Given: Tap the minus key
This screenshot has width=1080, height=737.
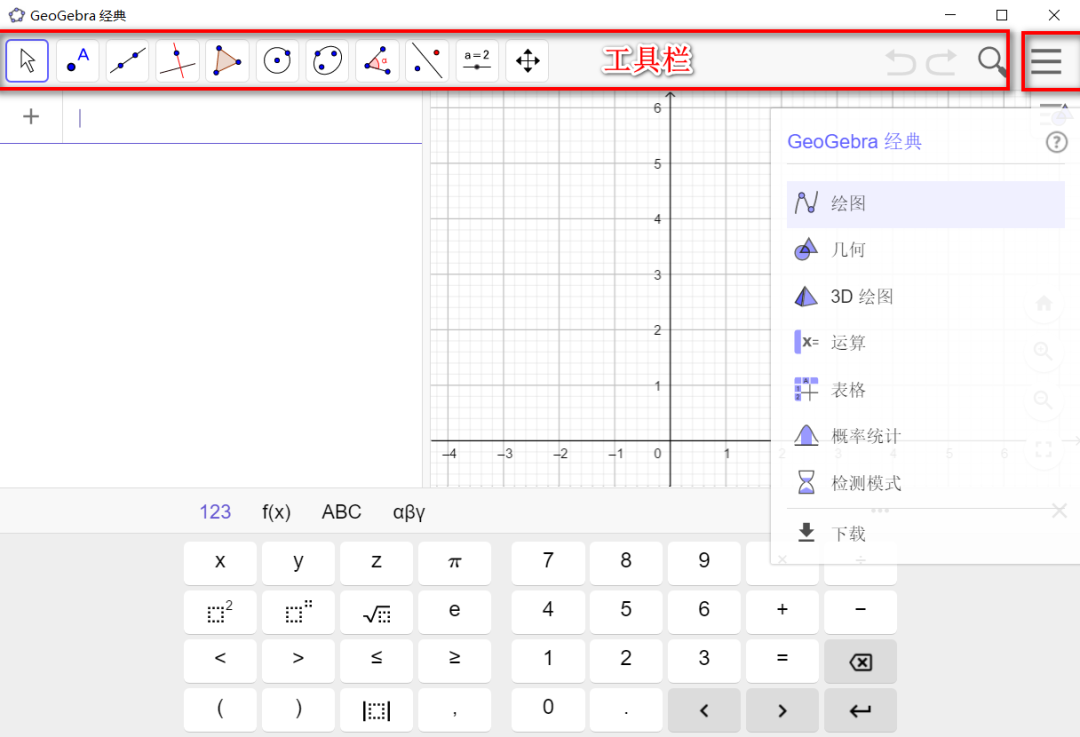Looking at the screenshot, I should tap(860, 612).
